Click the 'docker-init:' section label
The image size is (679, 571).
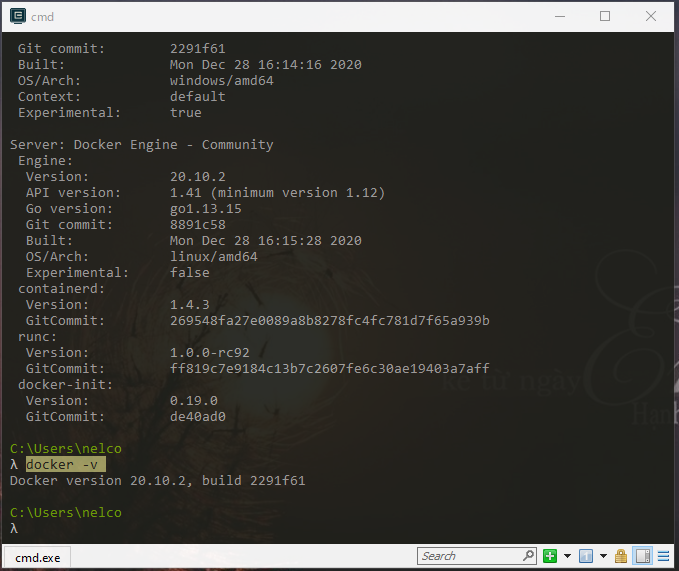65,384
